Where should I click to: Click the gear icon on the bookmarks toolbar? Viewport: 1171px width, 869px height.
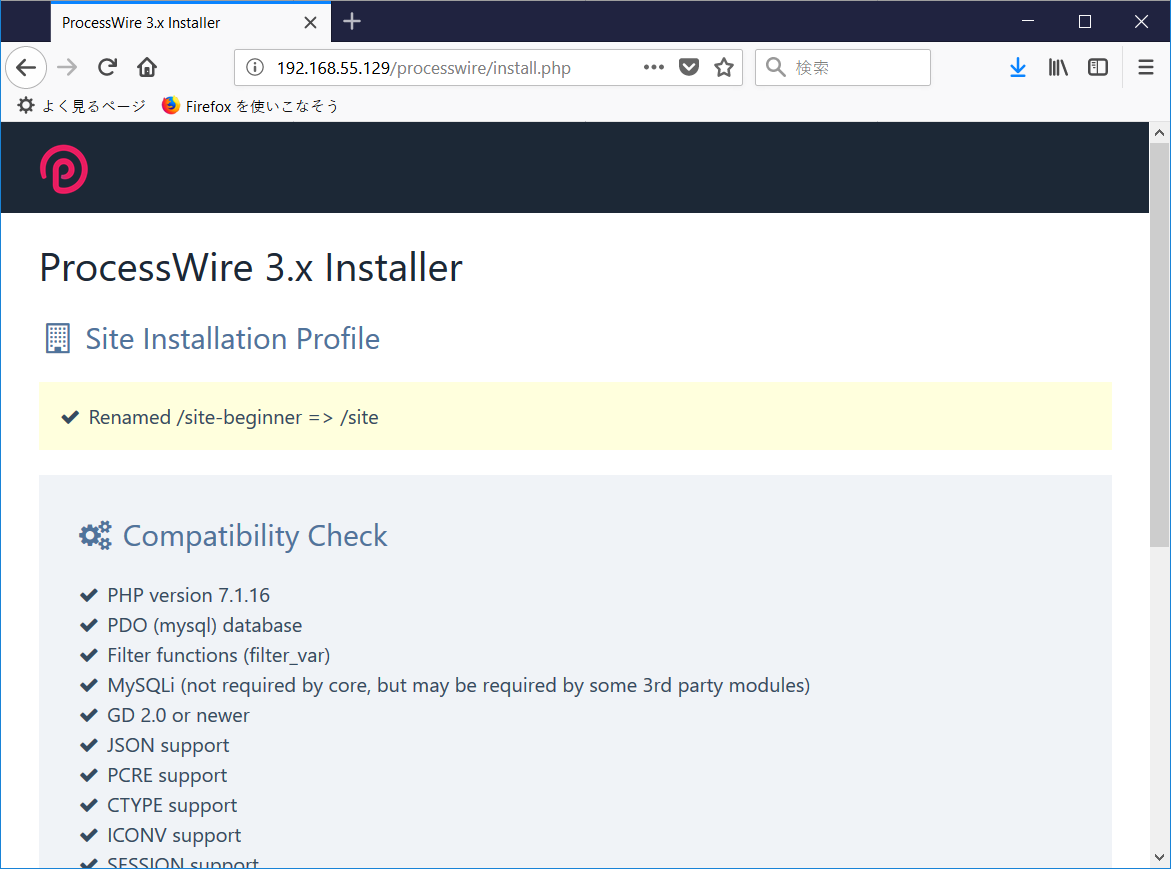(x=25, y=105)
